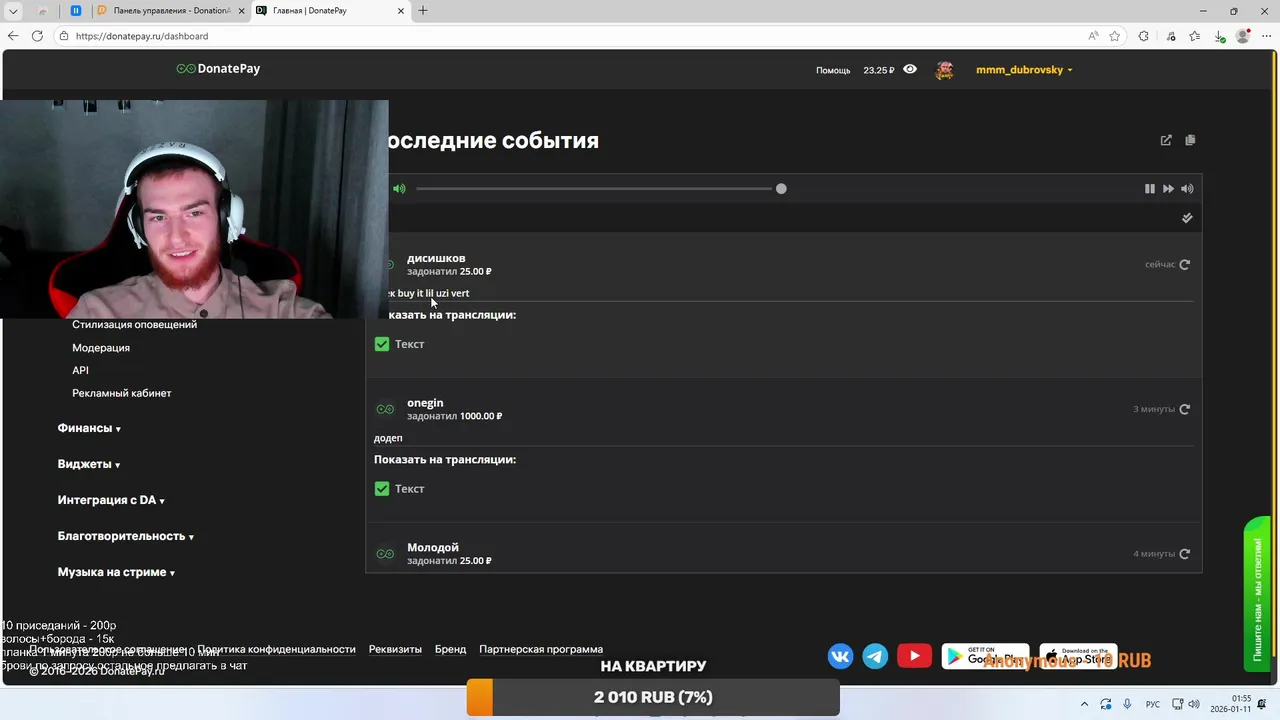Image resolution: width=1280 pixels, height=720 pixels.
Task: Open Политика конфиденциальности footer link
Action: 276,649
